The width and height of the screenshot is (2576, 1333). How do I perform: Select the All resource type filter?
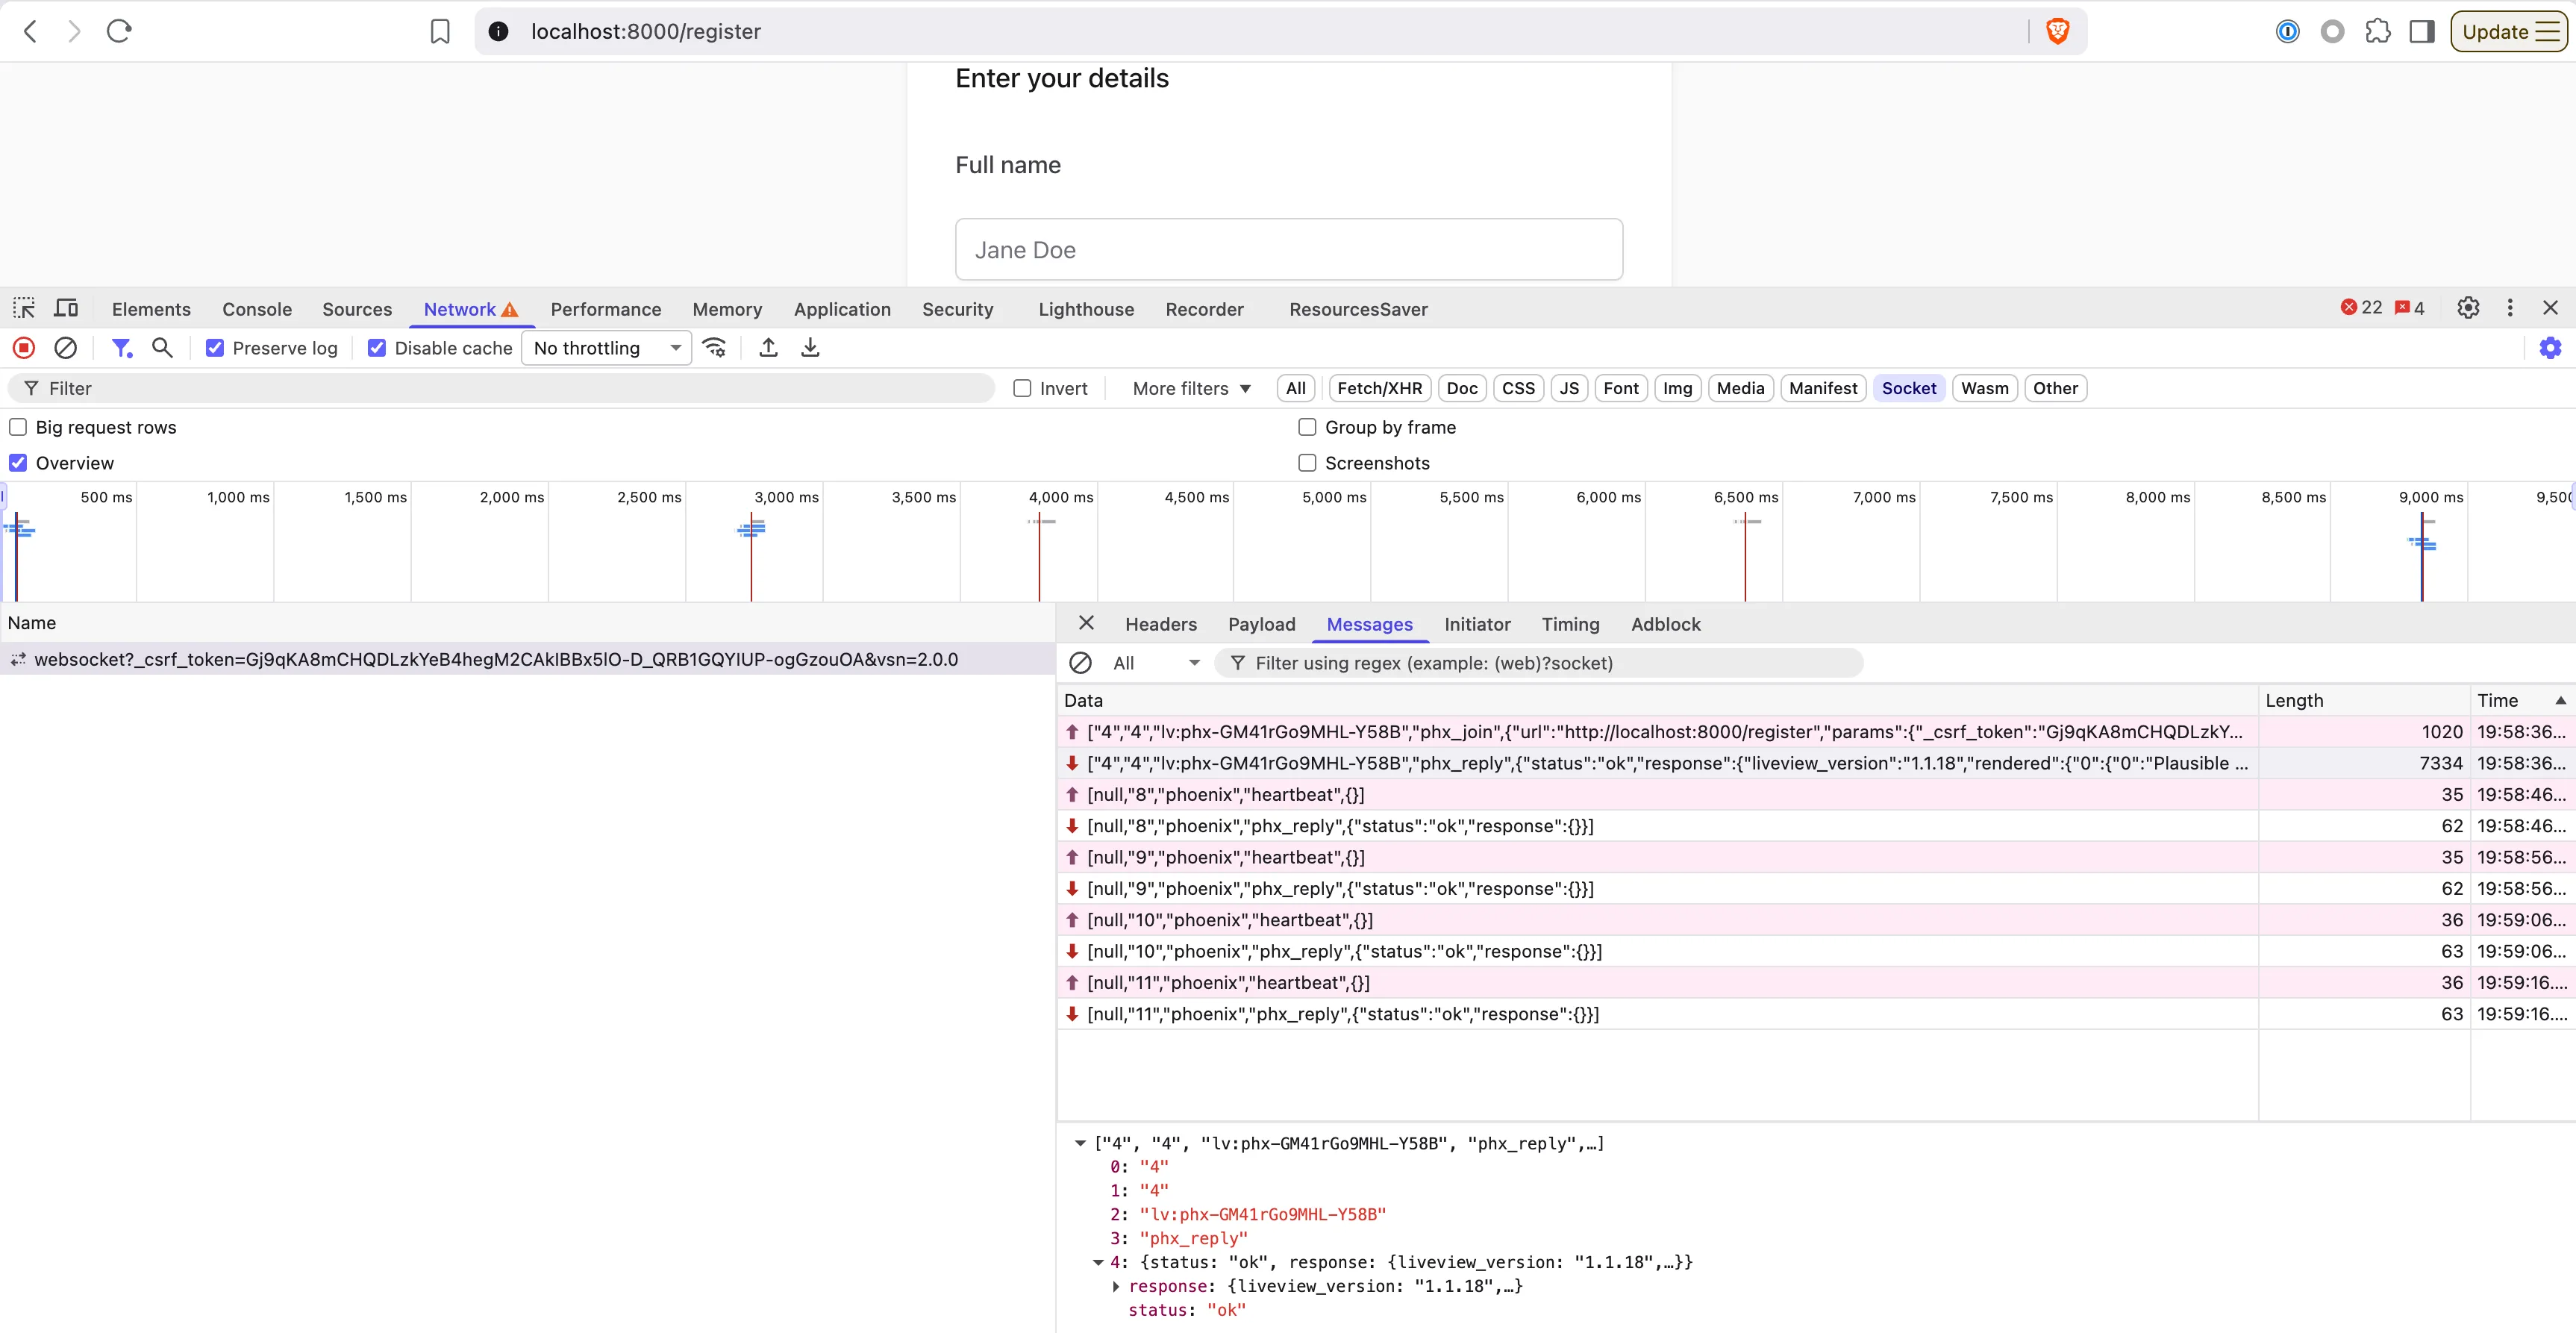[1295, 388]
